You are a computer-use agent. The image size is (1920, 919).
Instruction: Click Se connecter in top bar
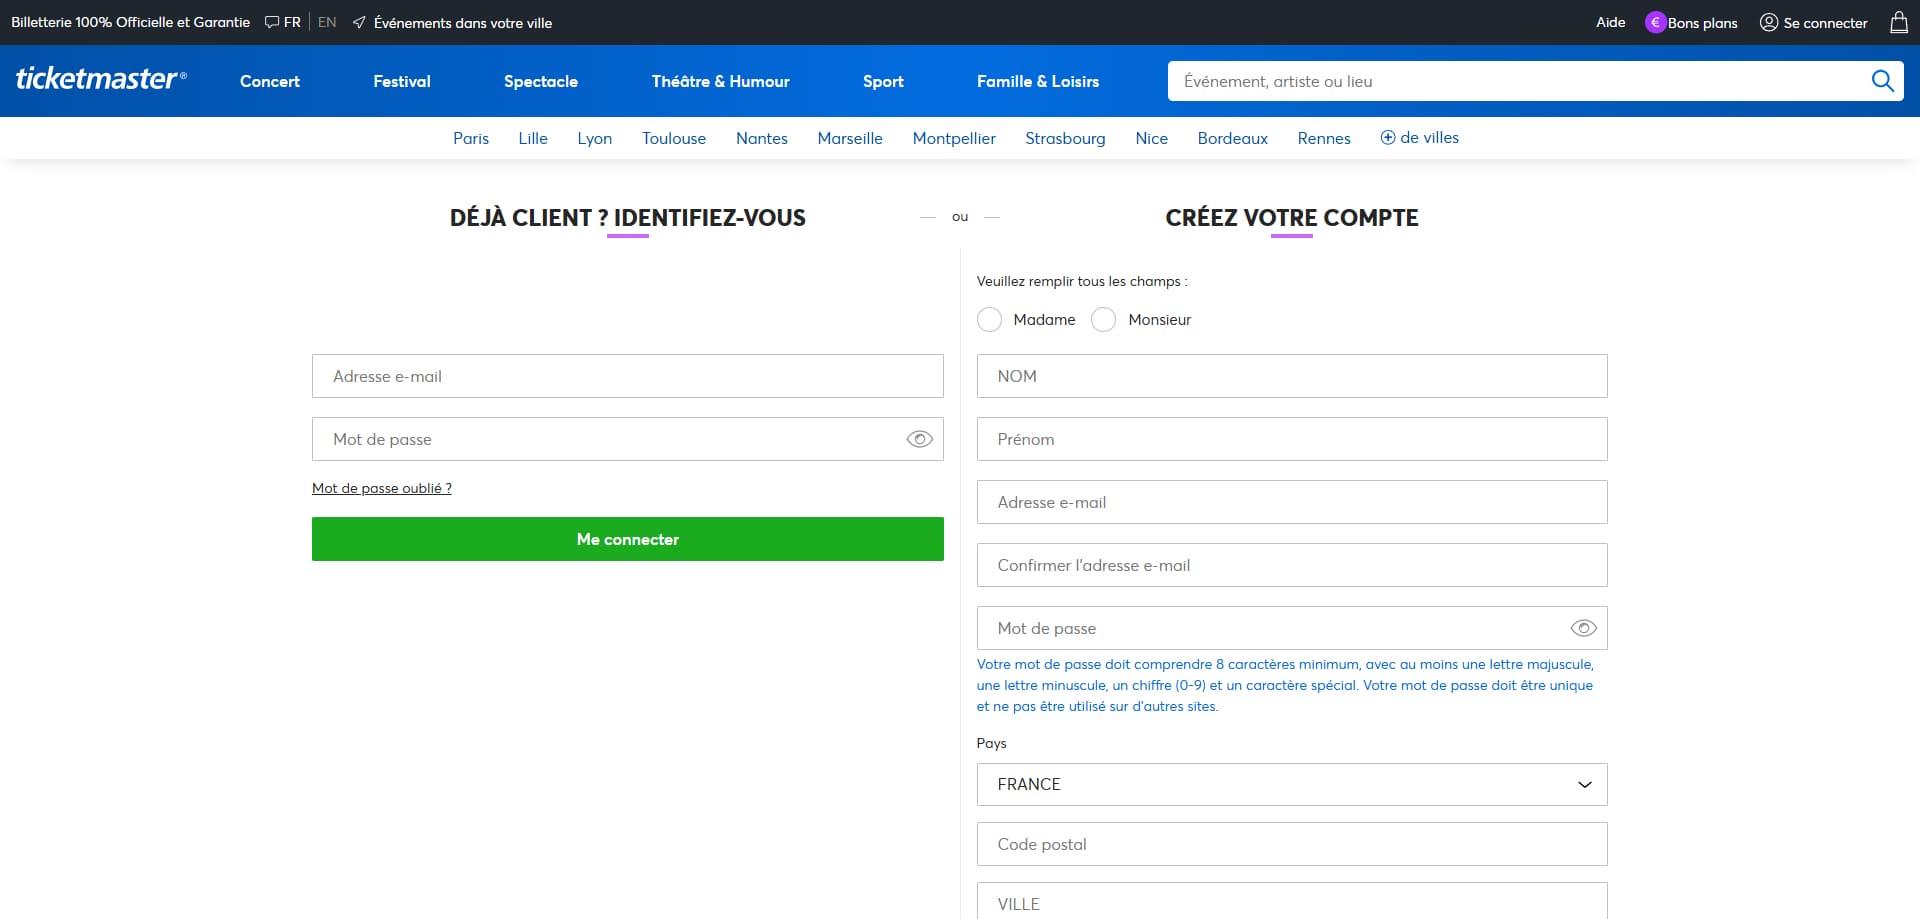1825,22
